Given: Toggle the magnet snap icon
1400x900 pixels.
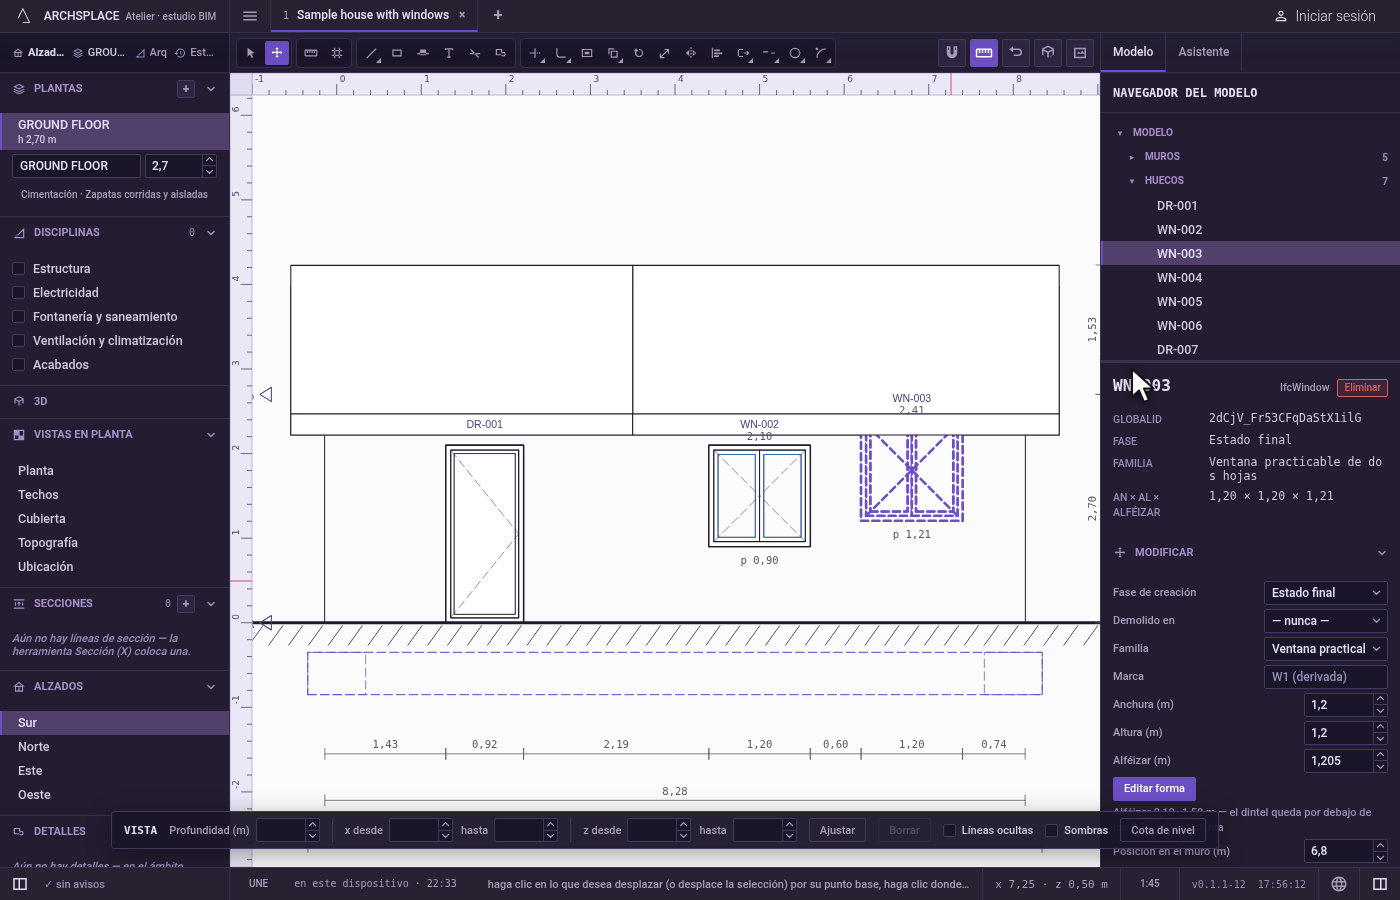Looking at the screenshot, I should point(952,52).
